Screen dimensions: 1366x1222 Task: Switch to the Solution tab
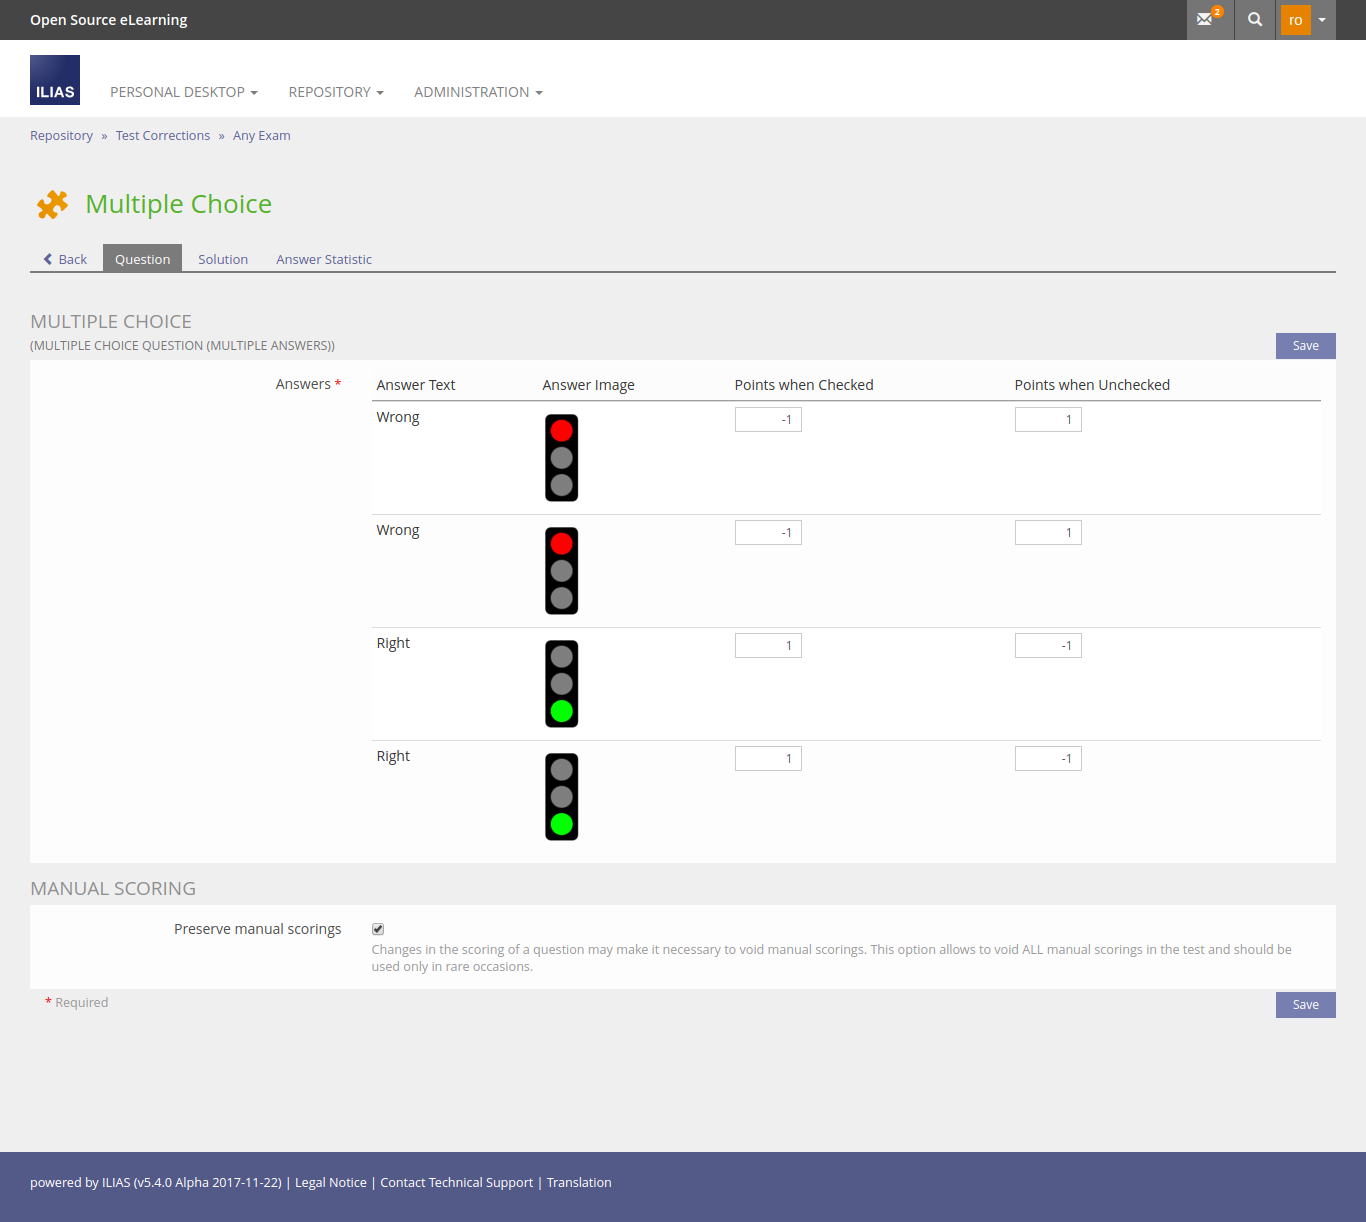(x=223, y=259)
